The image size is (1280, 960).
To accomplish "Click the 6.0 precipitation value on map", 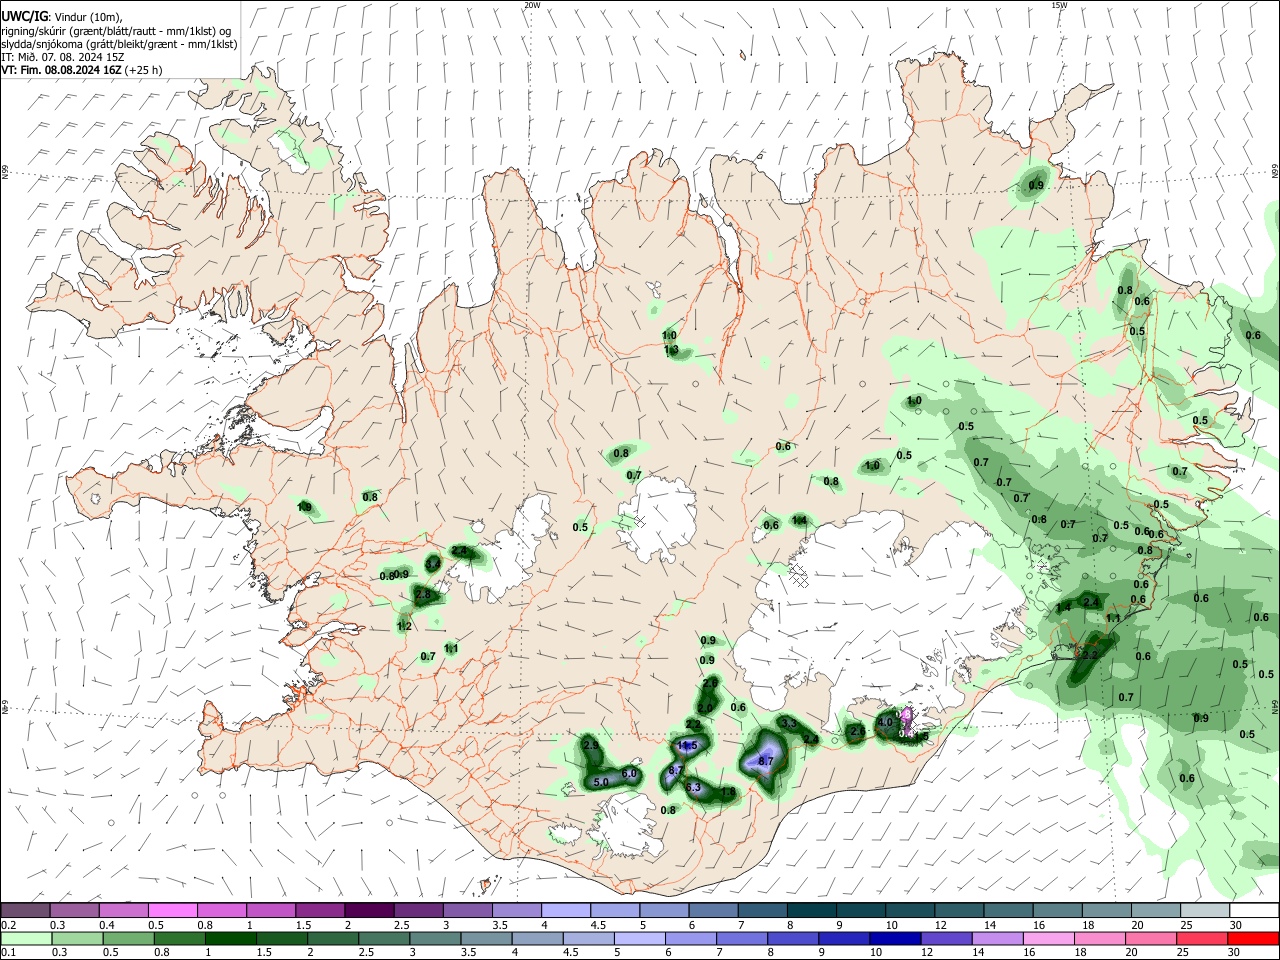I will 629,774.
